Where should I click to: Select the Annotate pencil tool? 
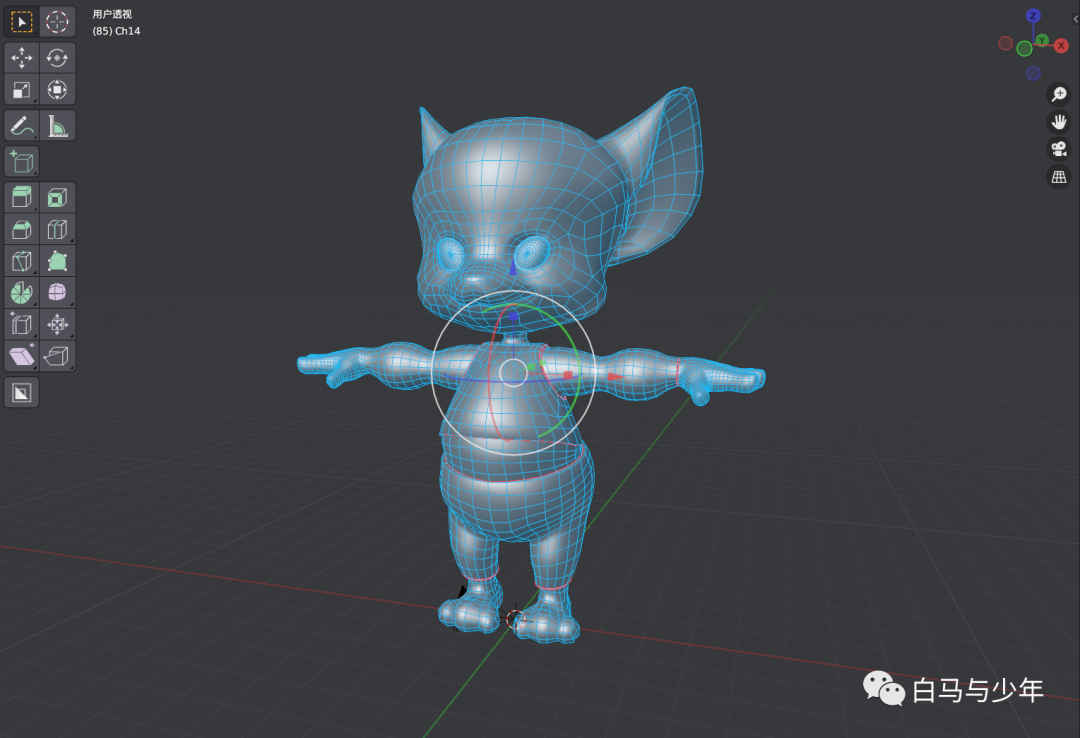pos(21,125)
